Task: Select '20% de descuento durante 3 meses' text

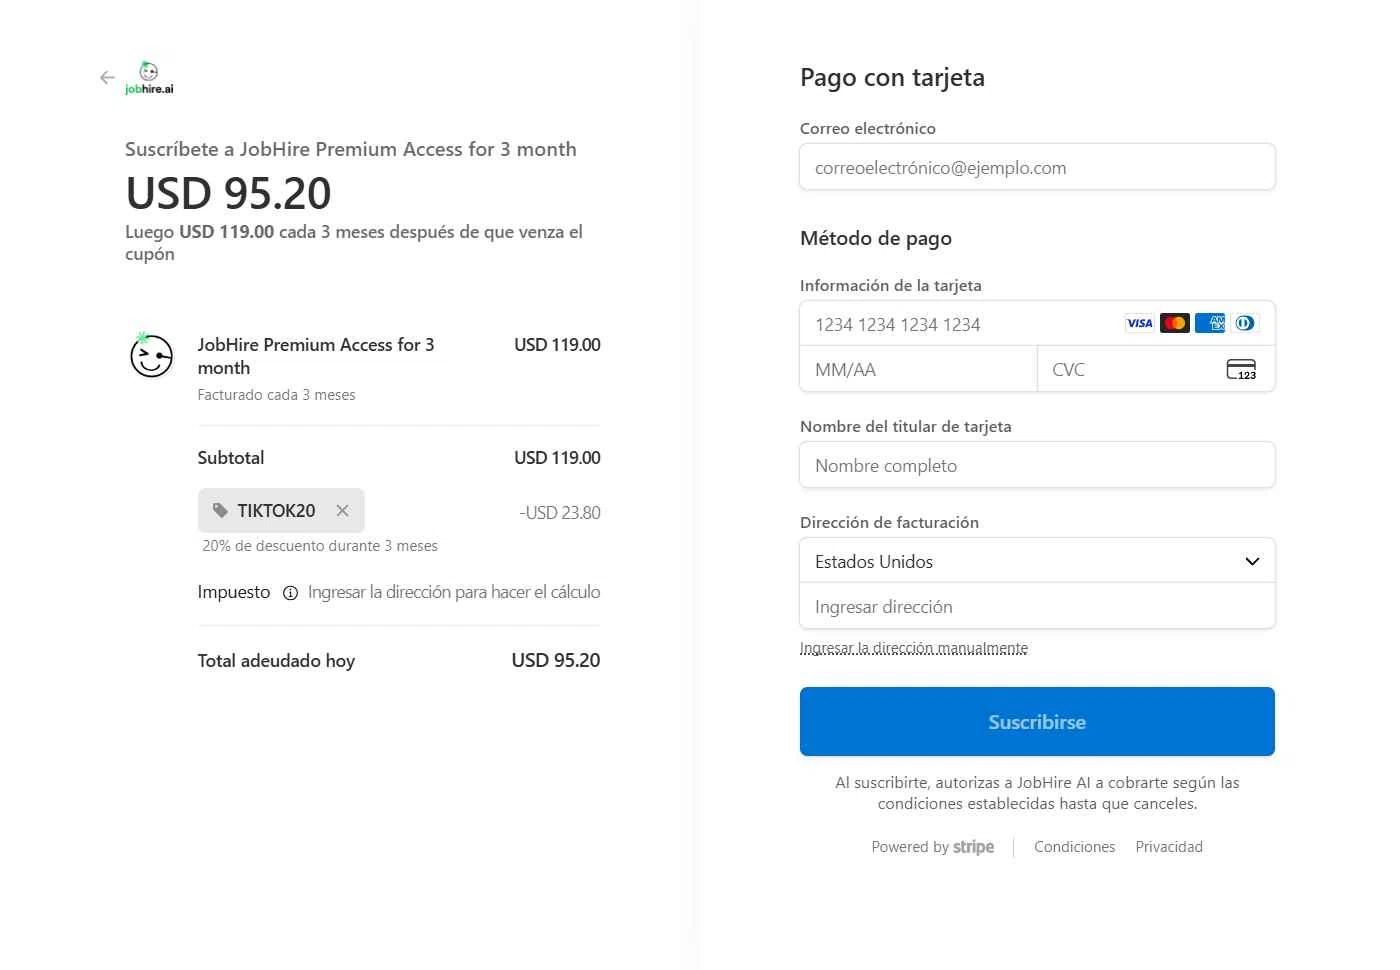Action: tap(320, 546)
